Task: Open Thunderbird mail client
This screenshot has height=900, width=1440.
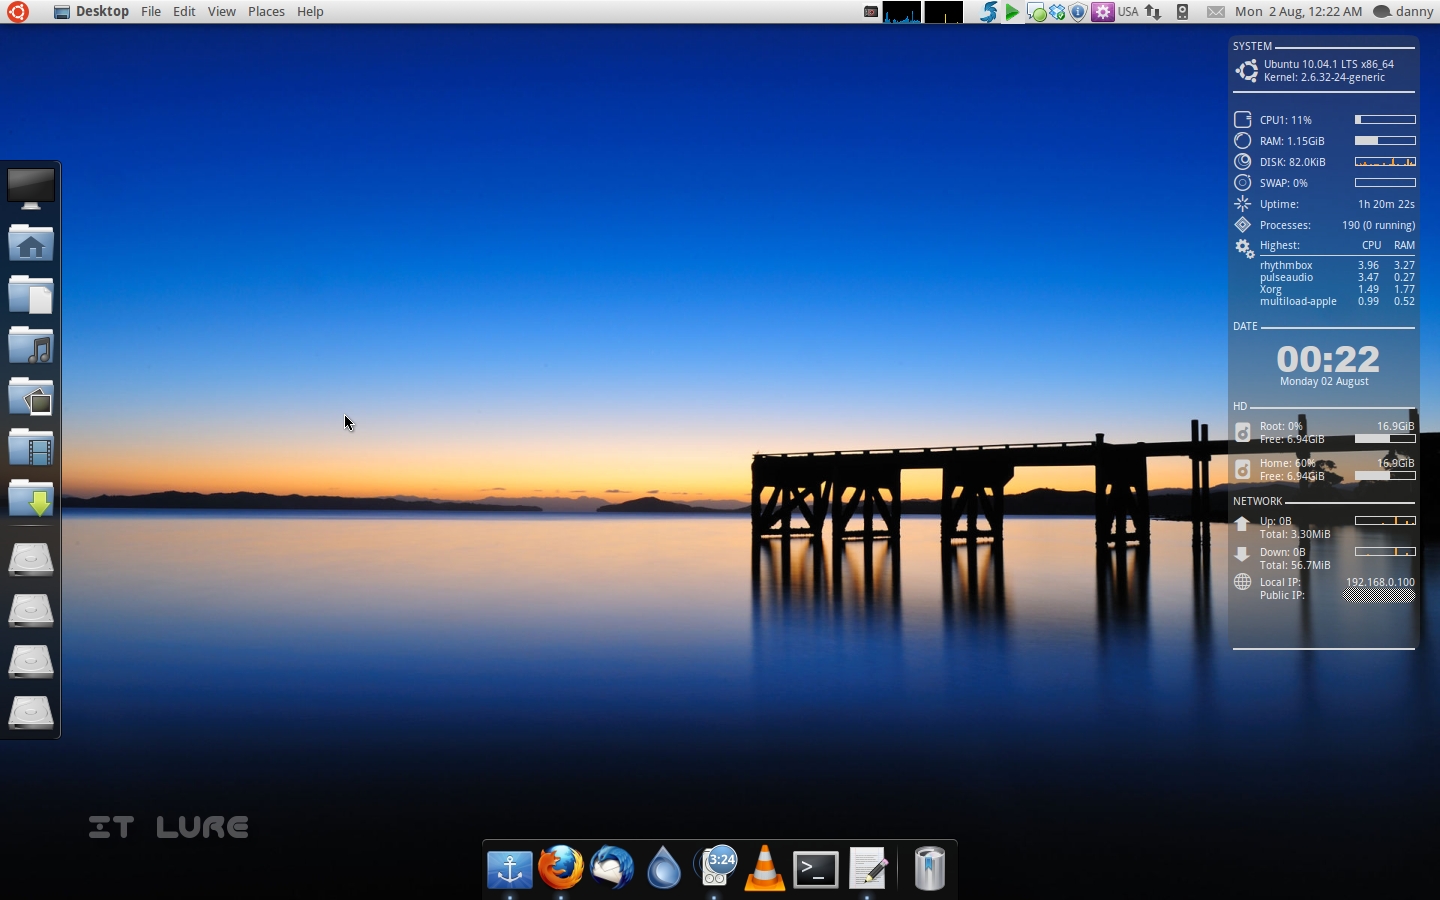Action: (612, 870)
